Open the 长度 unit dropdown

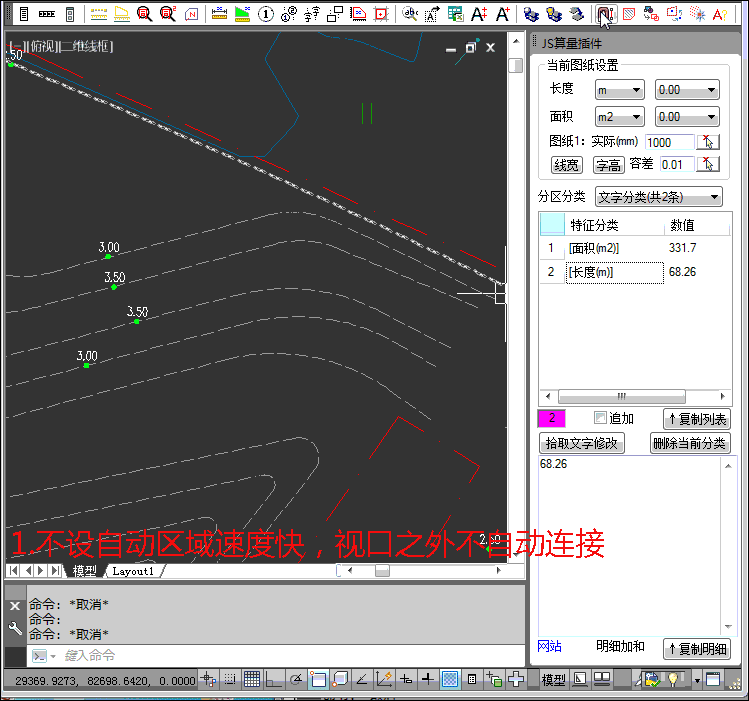click(619, 90)
